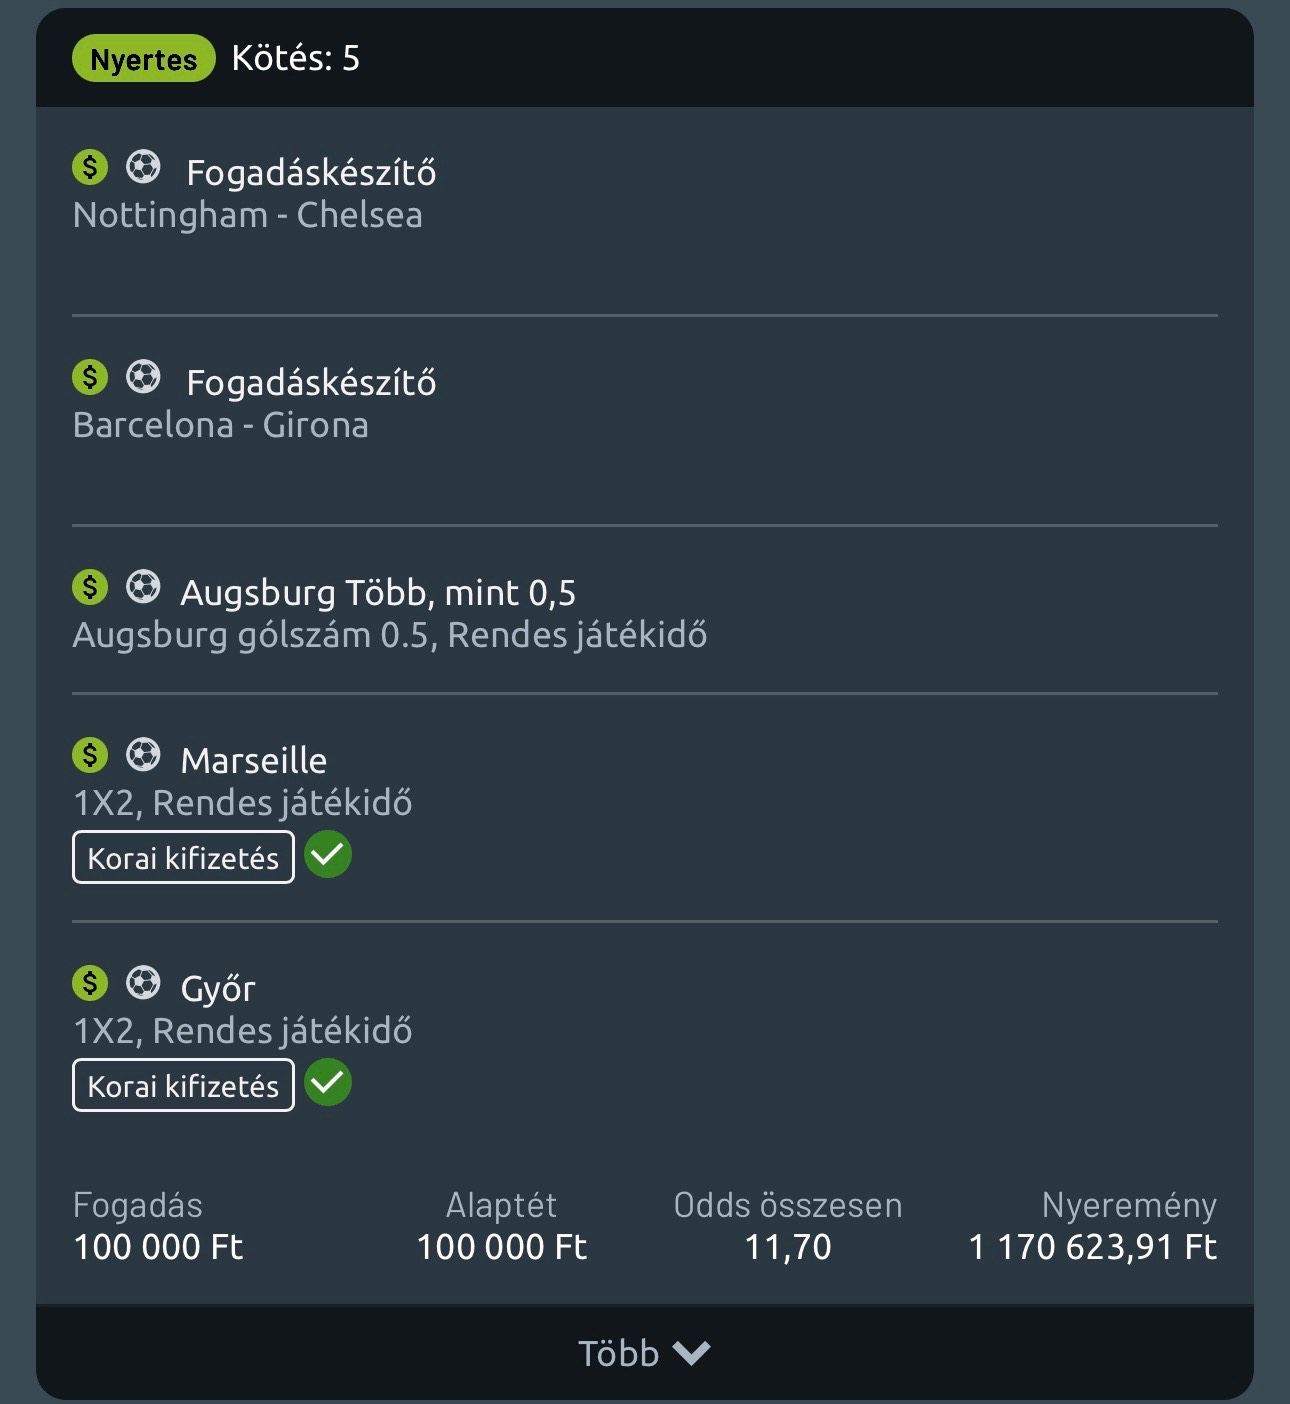Click the football icon for Nottingham - Chelsea bet

tap(143, 167)
